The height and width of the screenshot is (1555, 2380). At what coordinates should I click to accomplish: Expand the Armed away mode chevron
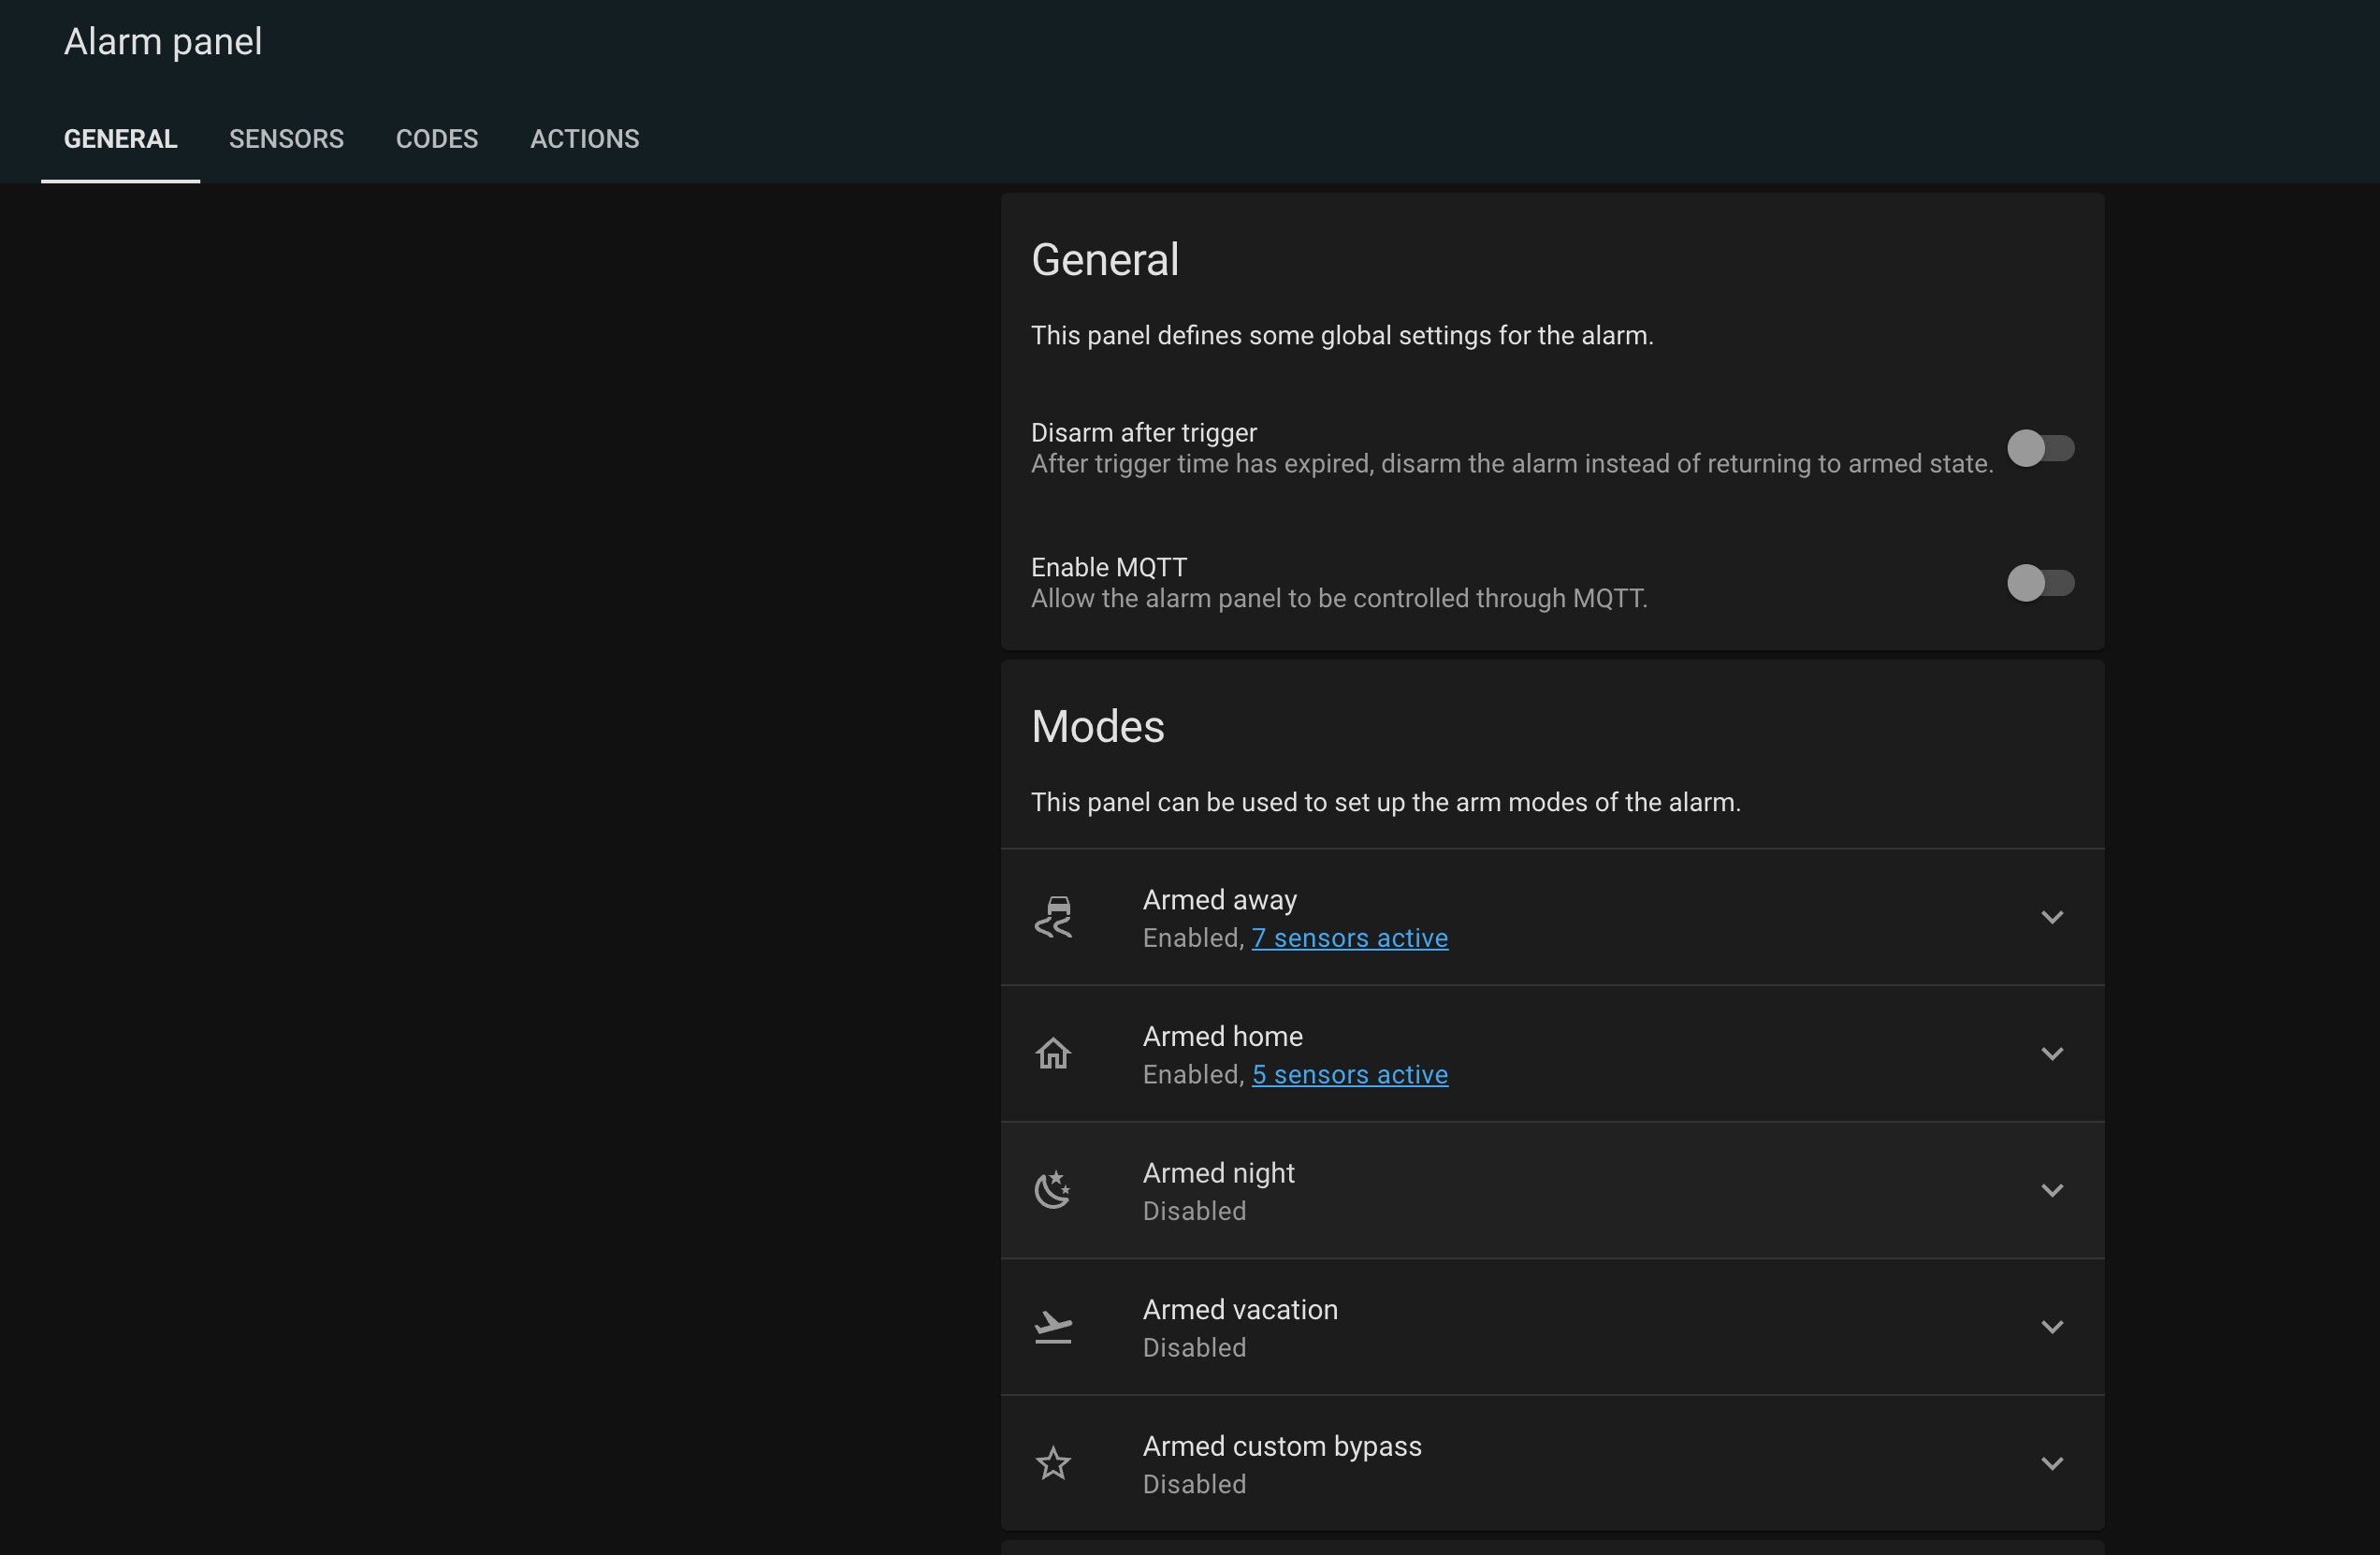click(x=2052, y=917)
